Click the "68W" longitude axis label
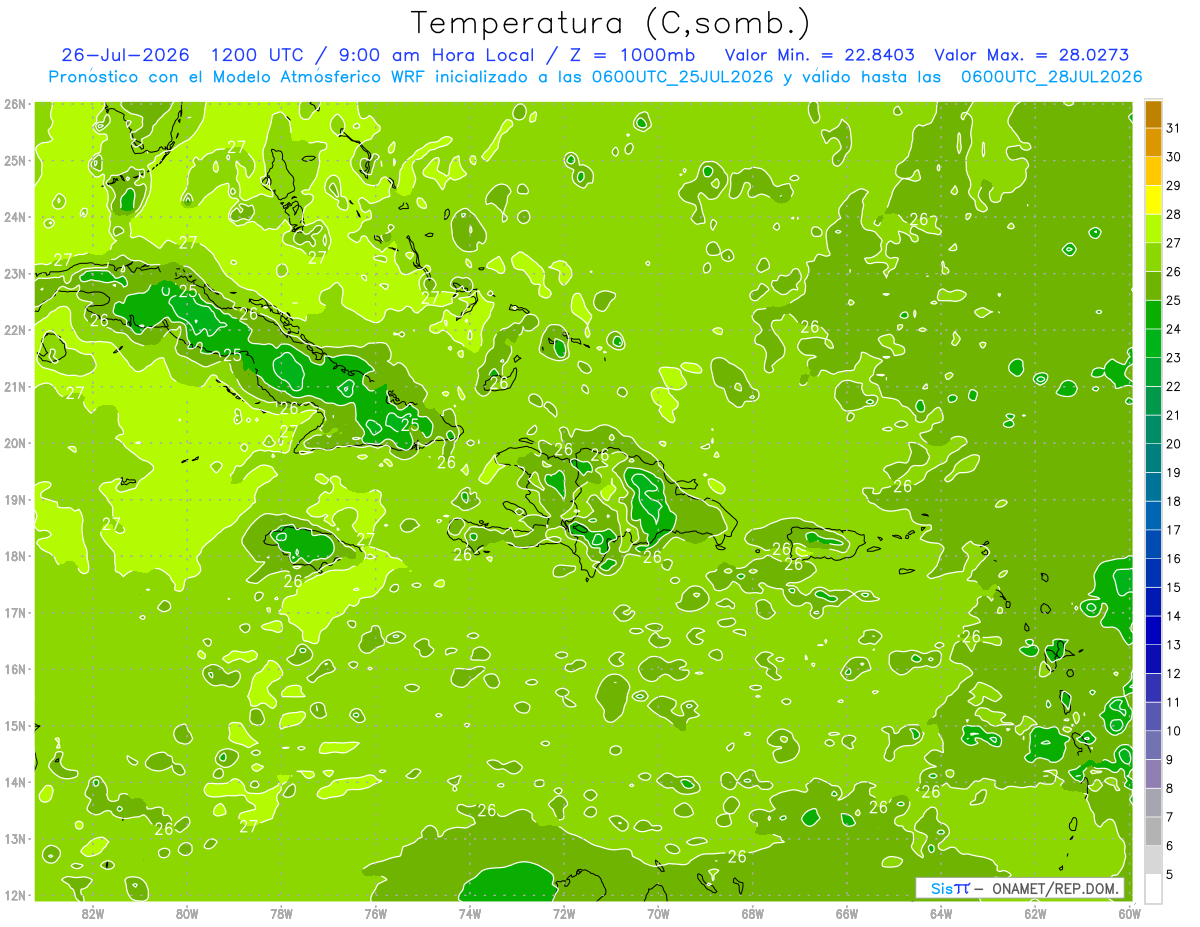1200x927 pixels. click(x=753, y=914)
